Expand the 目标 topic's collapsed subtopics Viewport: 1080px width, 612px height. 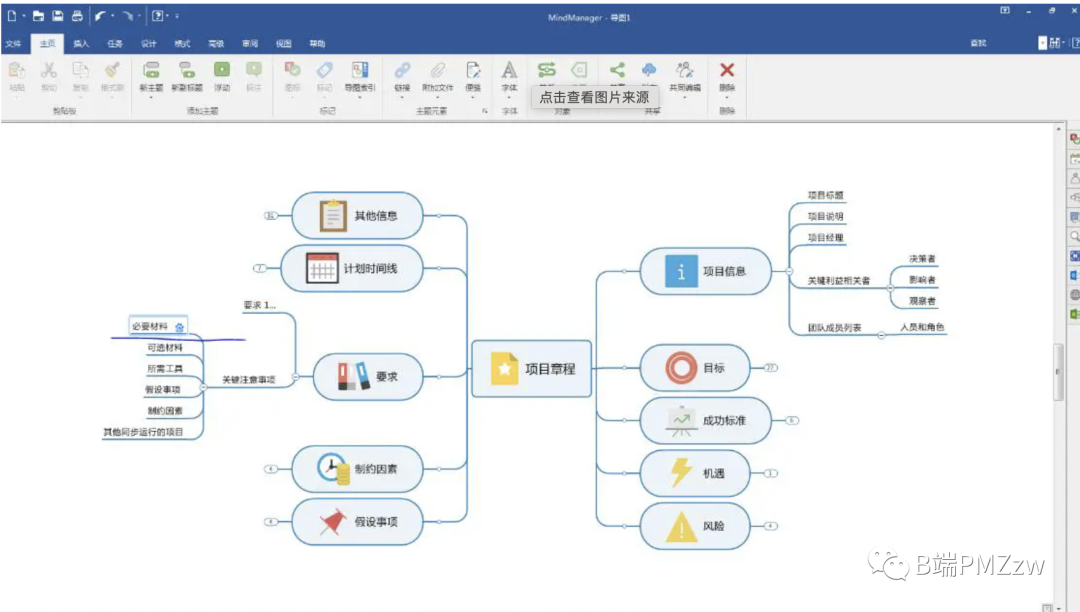click(x=770, y=368)
